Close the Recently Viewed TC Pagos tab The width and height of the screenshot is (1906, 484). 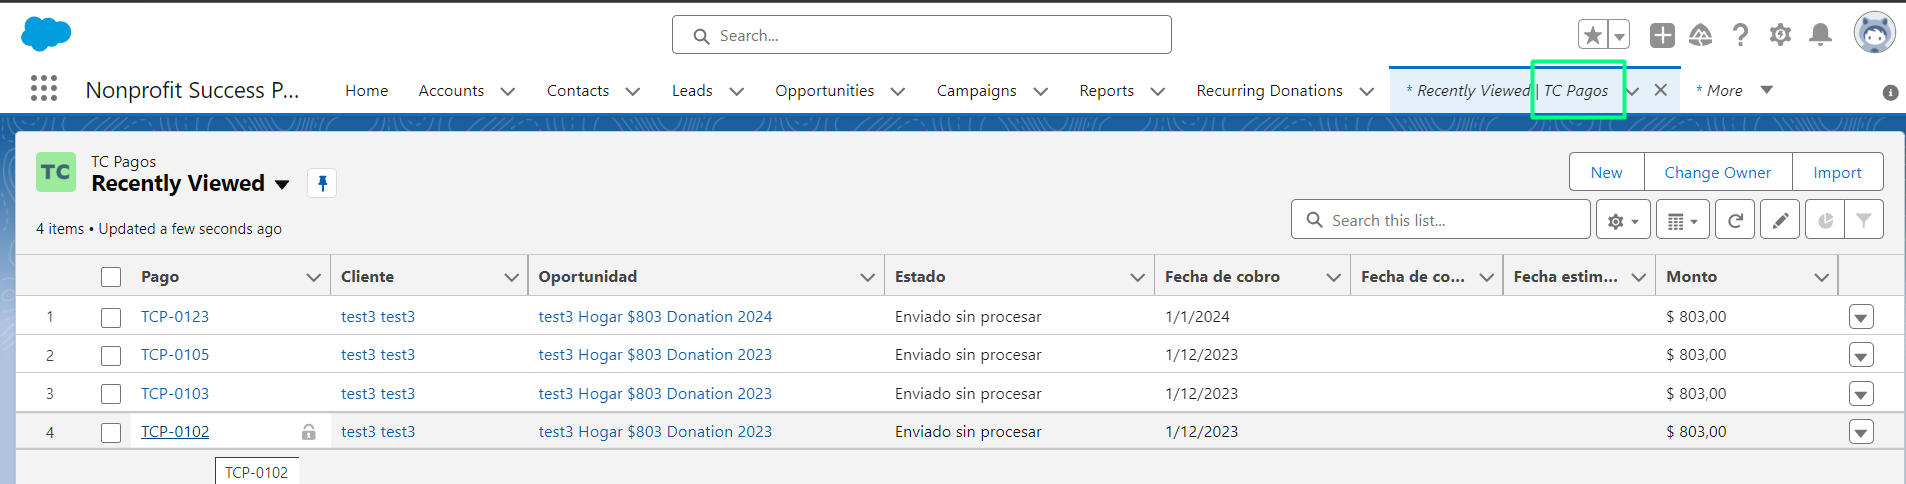(1661, 90)
